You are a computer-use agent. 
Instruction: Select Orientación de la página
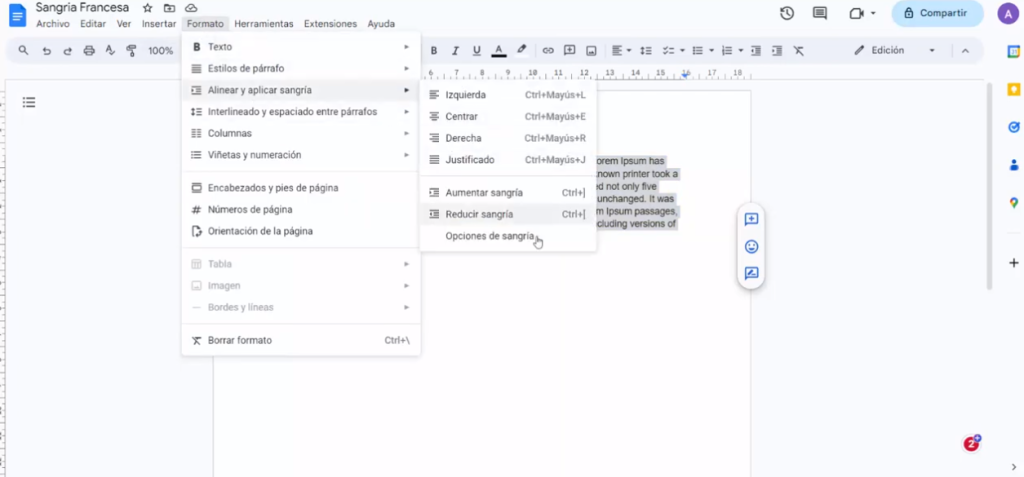pos(301,231)
